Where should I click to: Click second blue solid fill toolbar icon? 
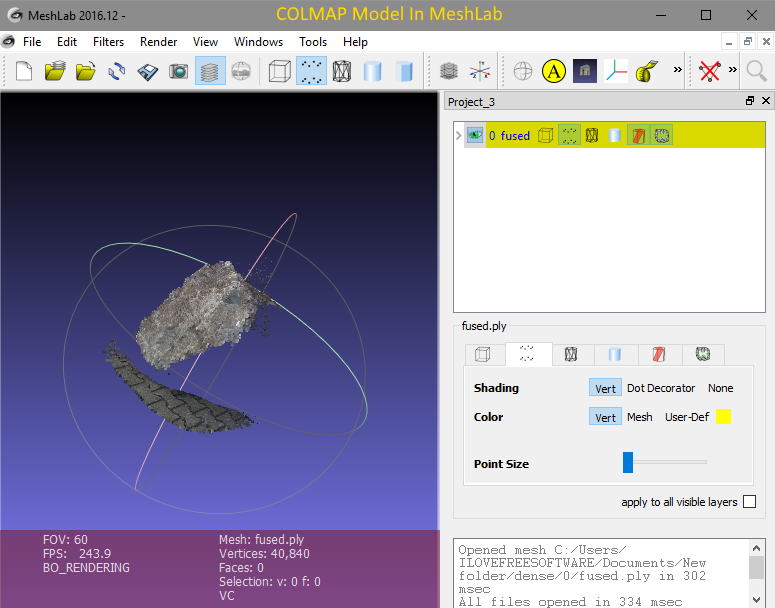coord(404,71)
